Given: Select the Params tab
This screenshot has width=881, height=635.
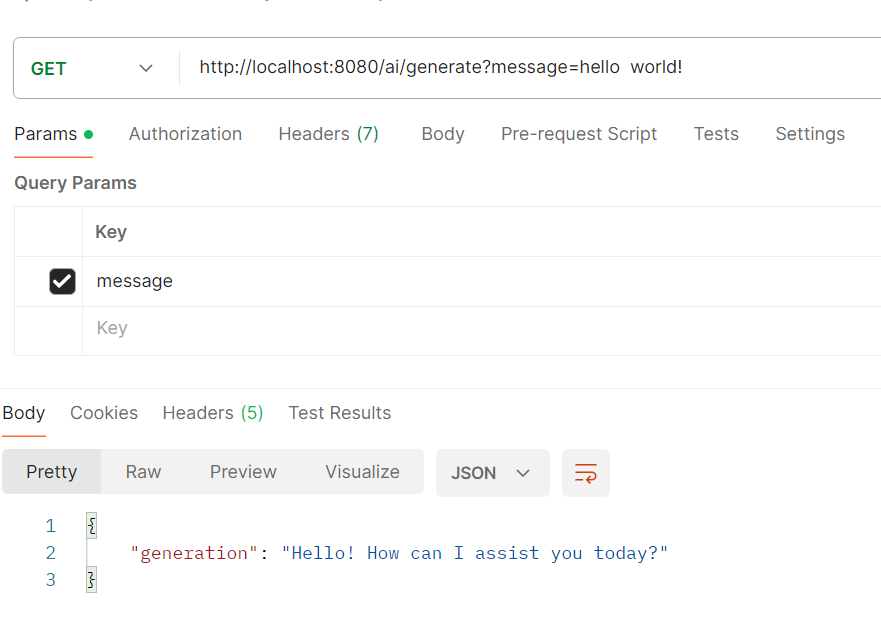Looking at the screenshot, I should click(46, 134).
